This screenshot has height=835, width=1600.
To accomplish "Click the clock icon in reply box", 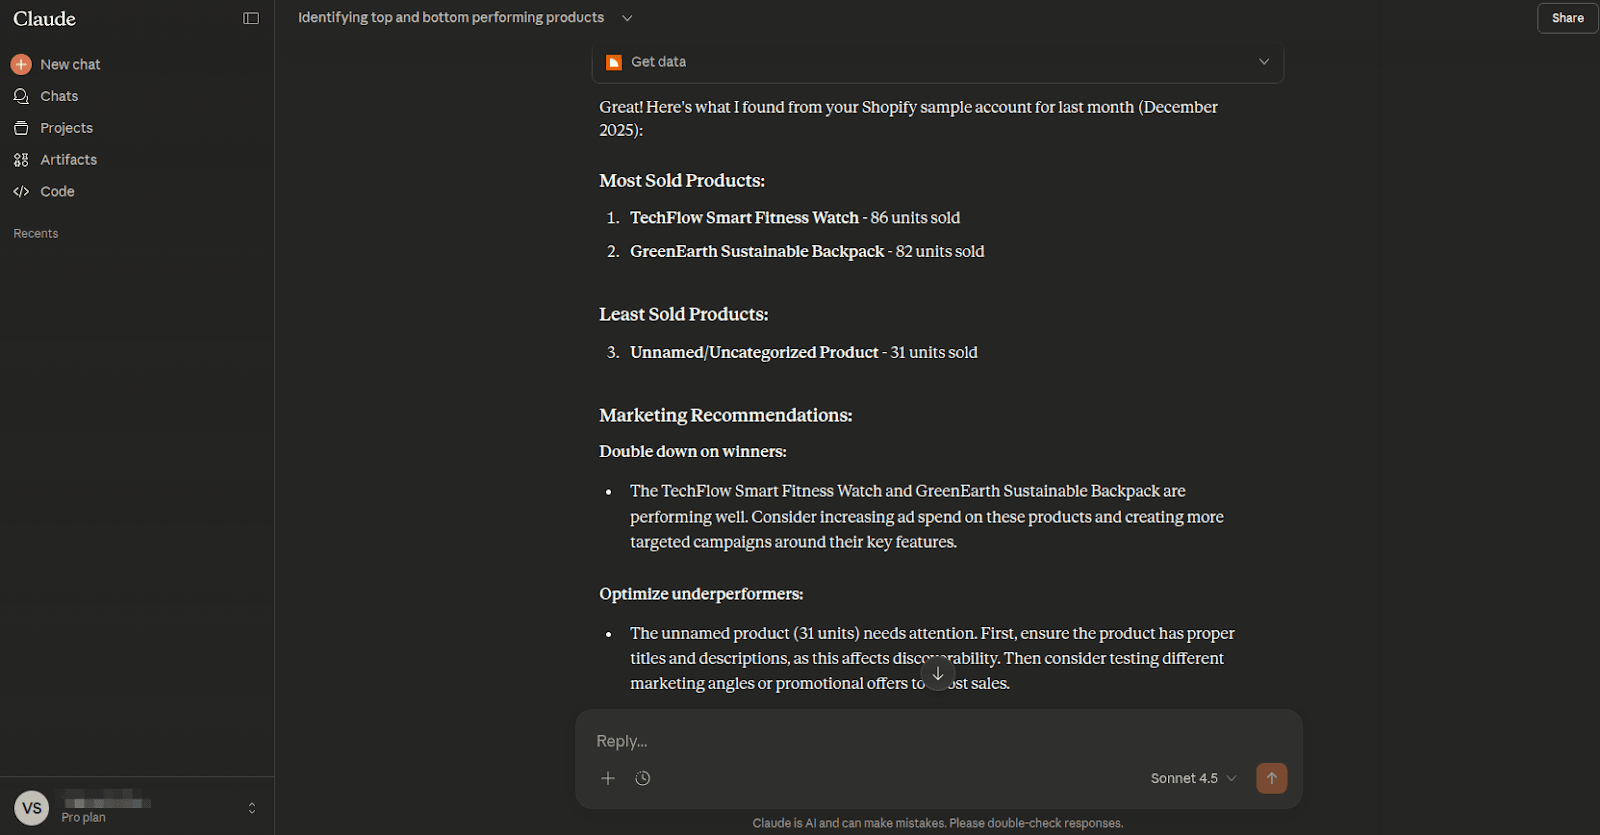I will click(x=643, y=778).
